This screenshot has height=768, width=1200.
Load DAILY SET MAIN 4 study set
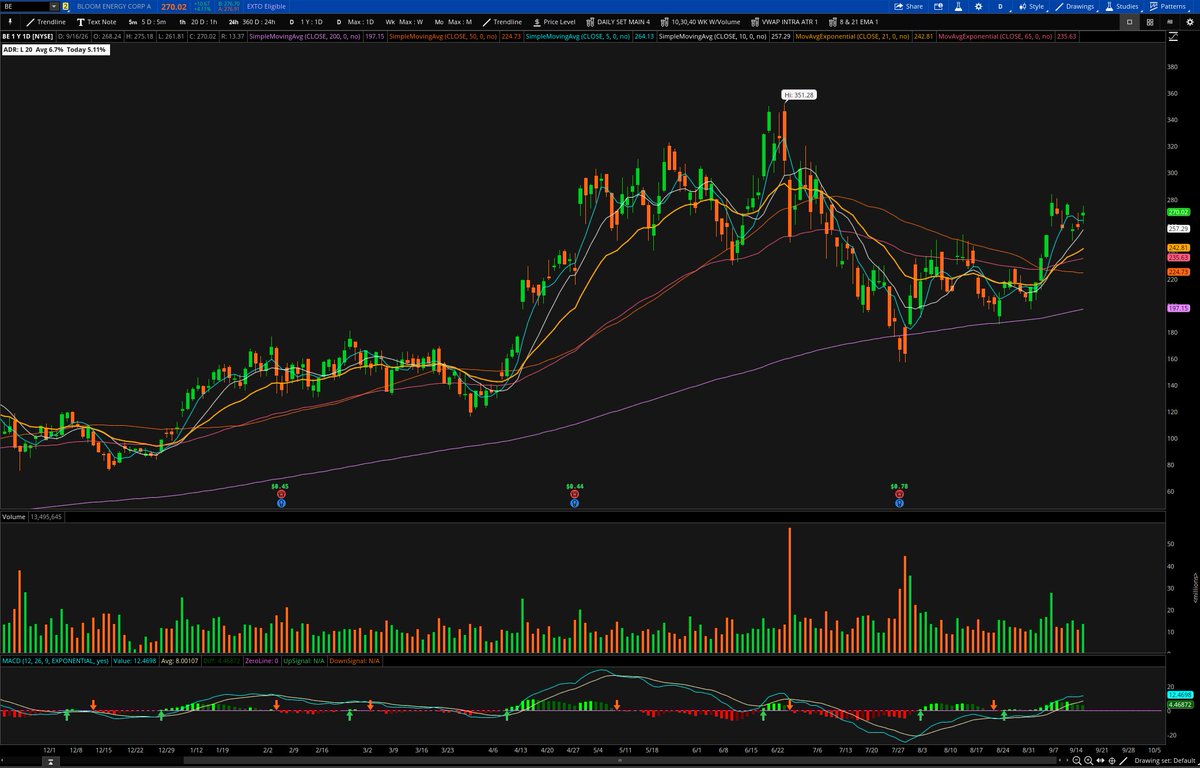(x=618, y=21)
